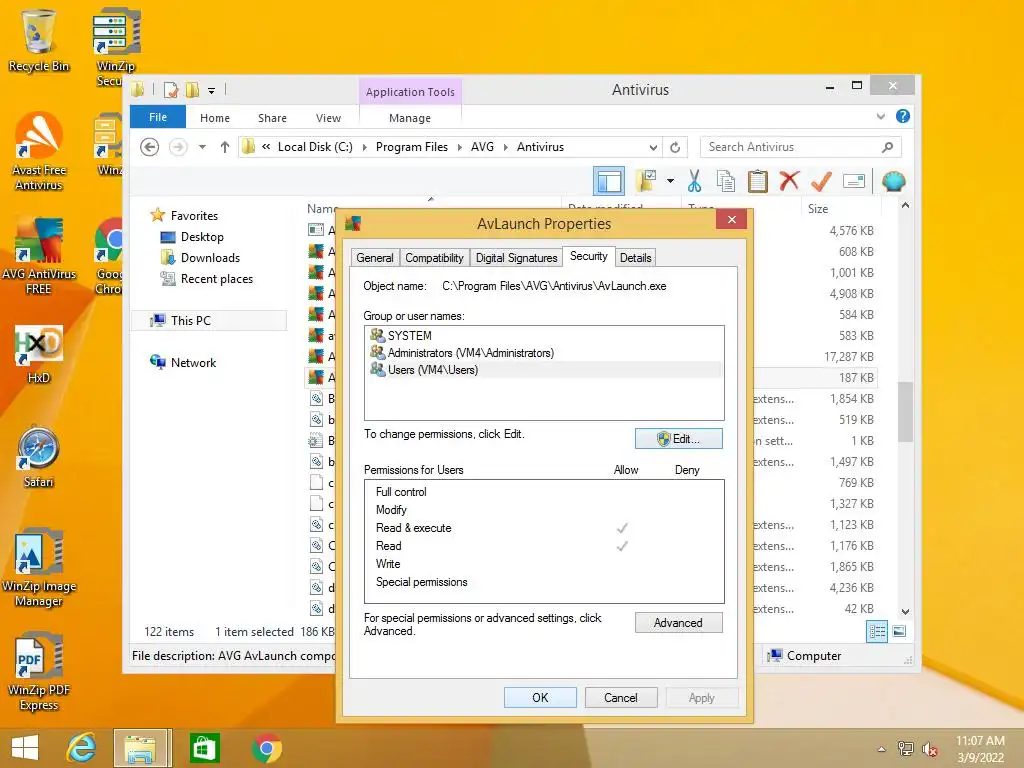The width and height of the screenshot is (1024, 768).
Task: Select Network in navigation pane
Action: [x=193, y=362]
